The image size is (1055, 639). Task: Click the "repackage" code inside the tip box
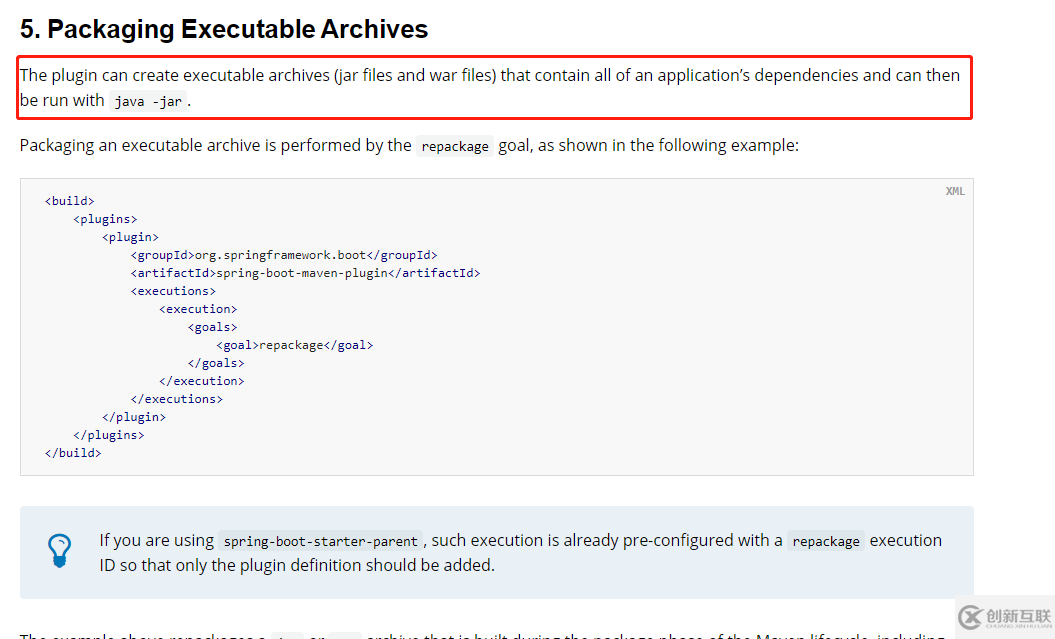pos(825,541)
